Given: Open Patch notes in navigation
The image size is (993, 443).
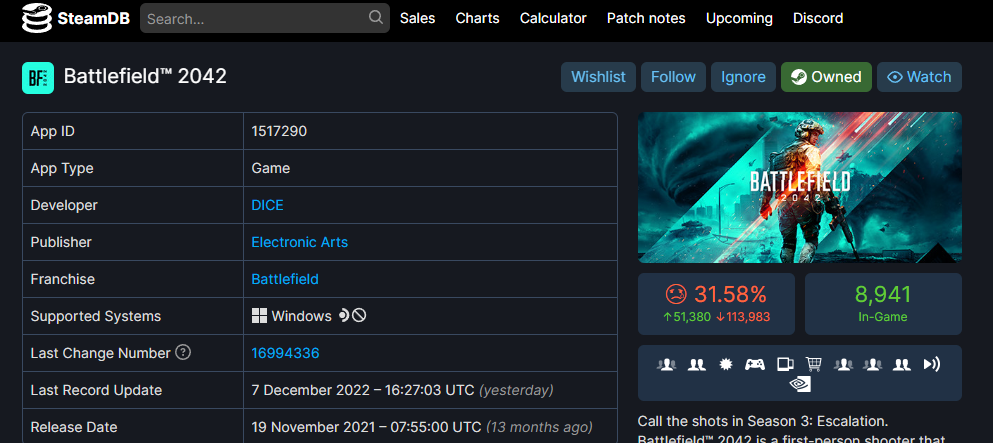Looking at the screenshot, I should coord(646,18).
